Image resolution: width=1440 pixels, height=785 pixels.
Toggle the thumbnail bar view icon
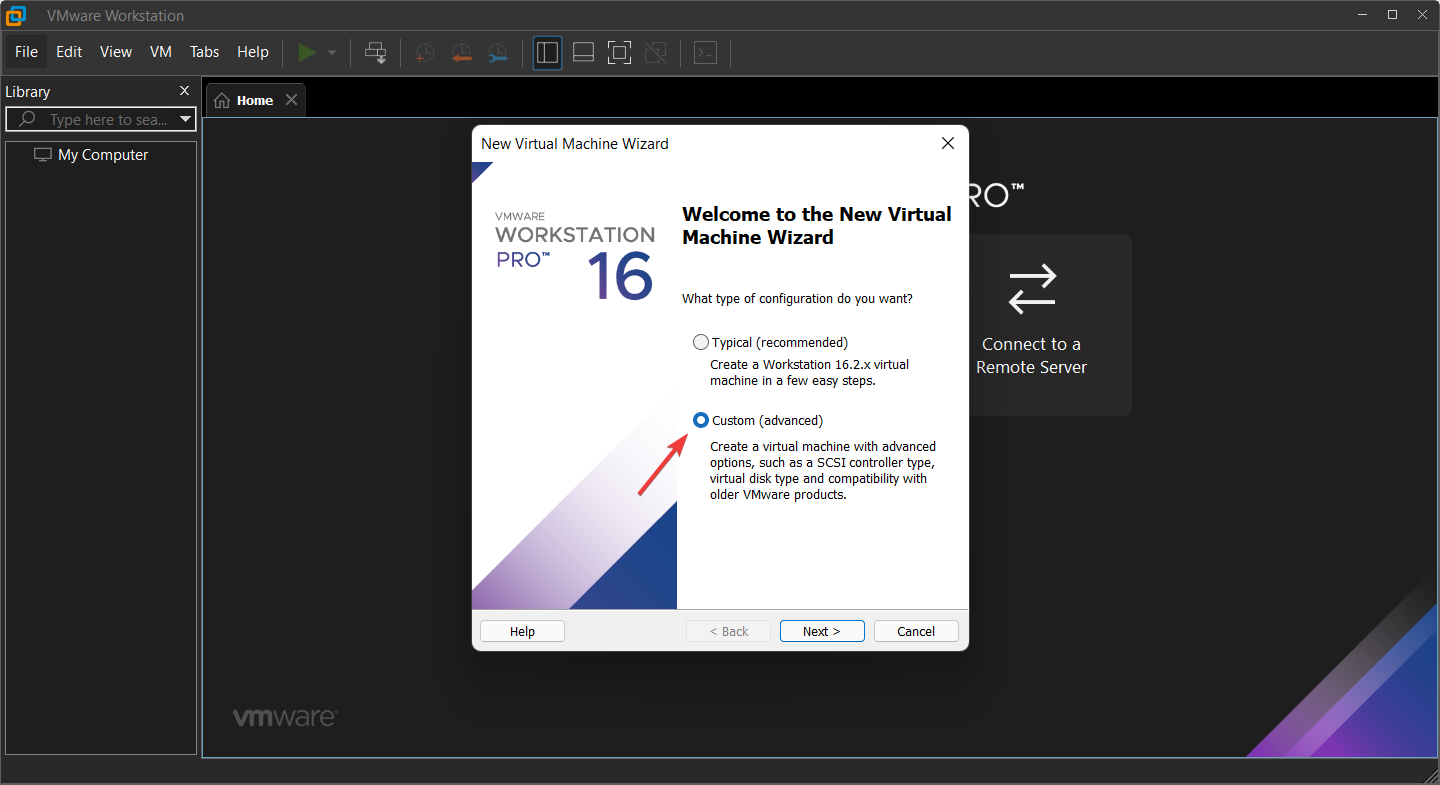584,53
